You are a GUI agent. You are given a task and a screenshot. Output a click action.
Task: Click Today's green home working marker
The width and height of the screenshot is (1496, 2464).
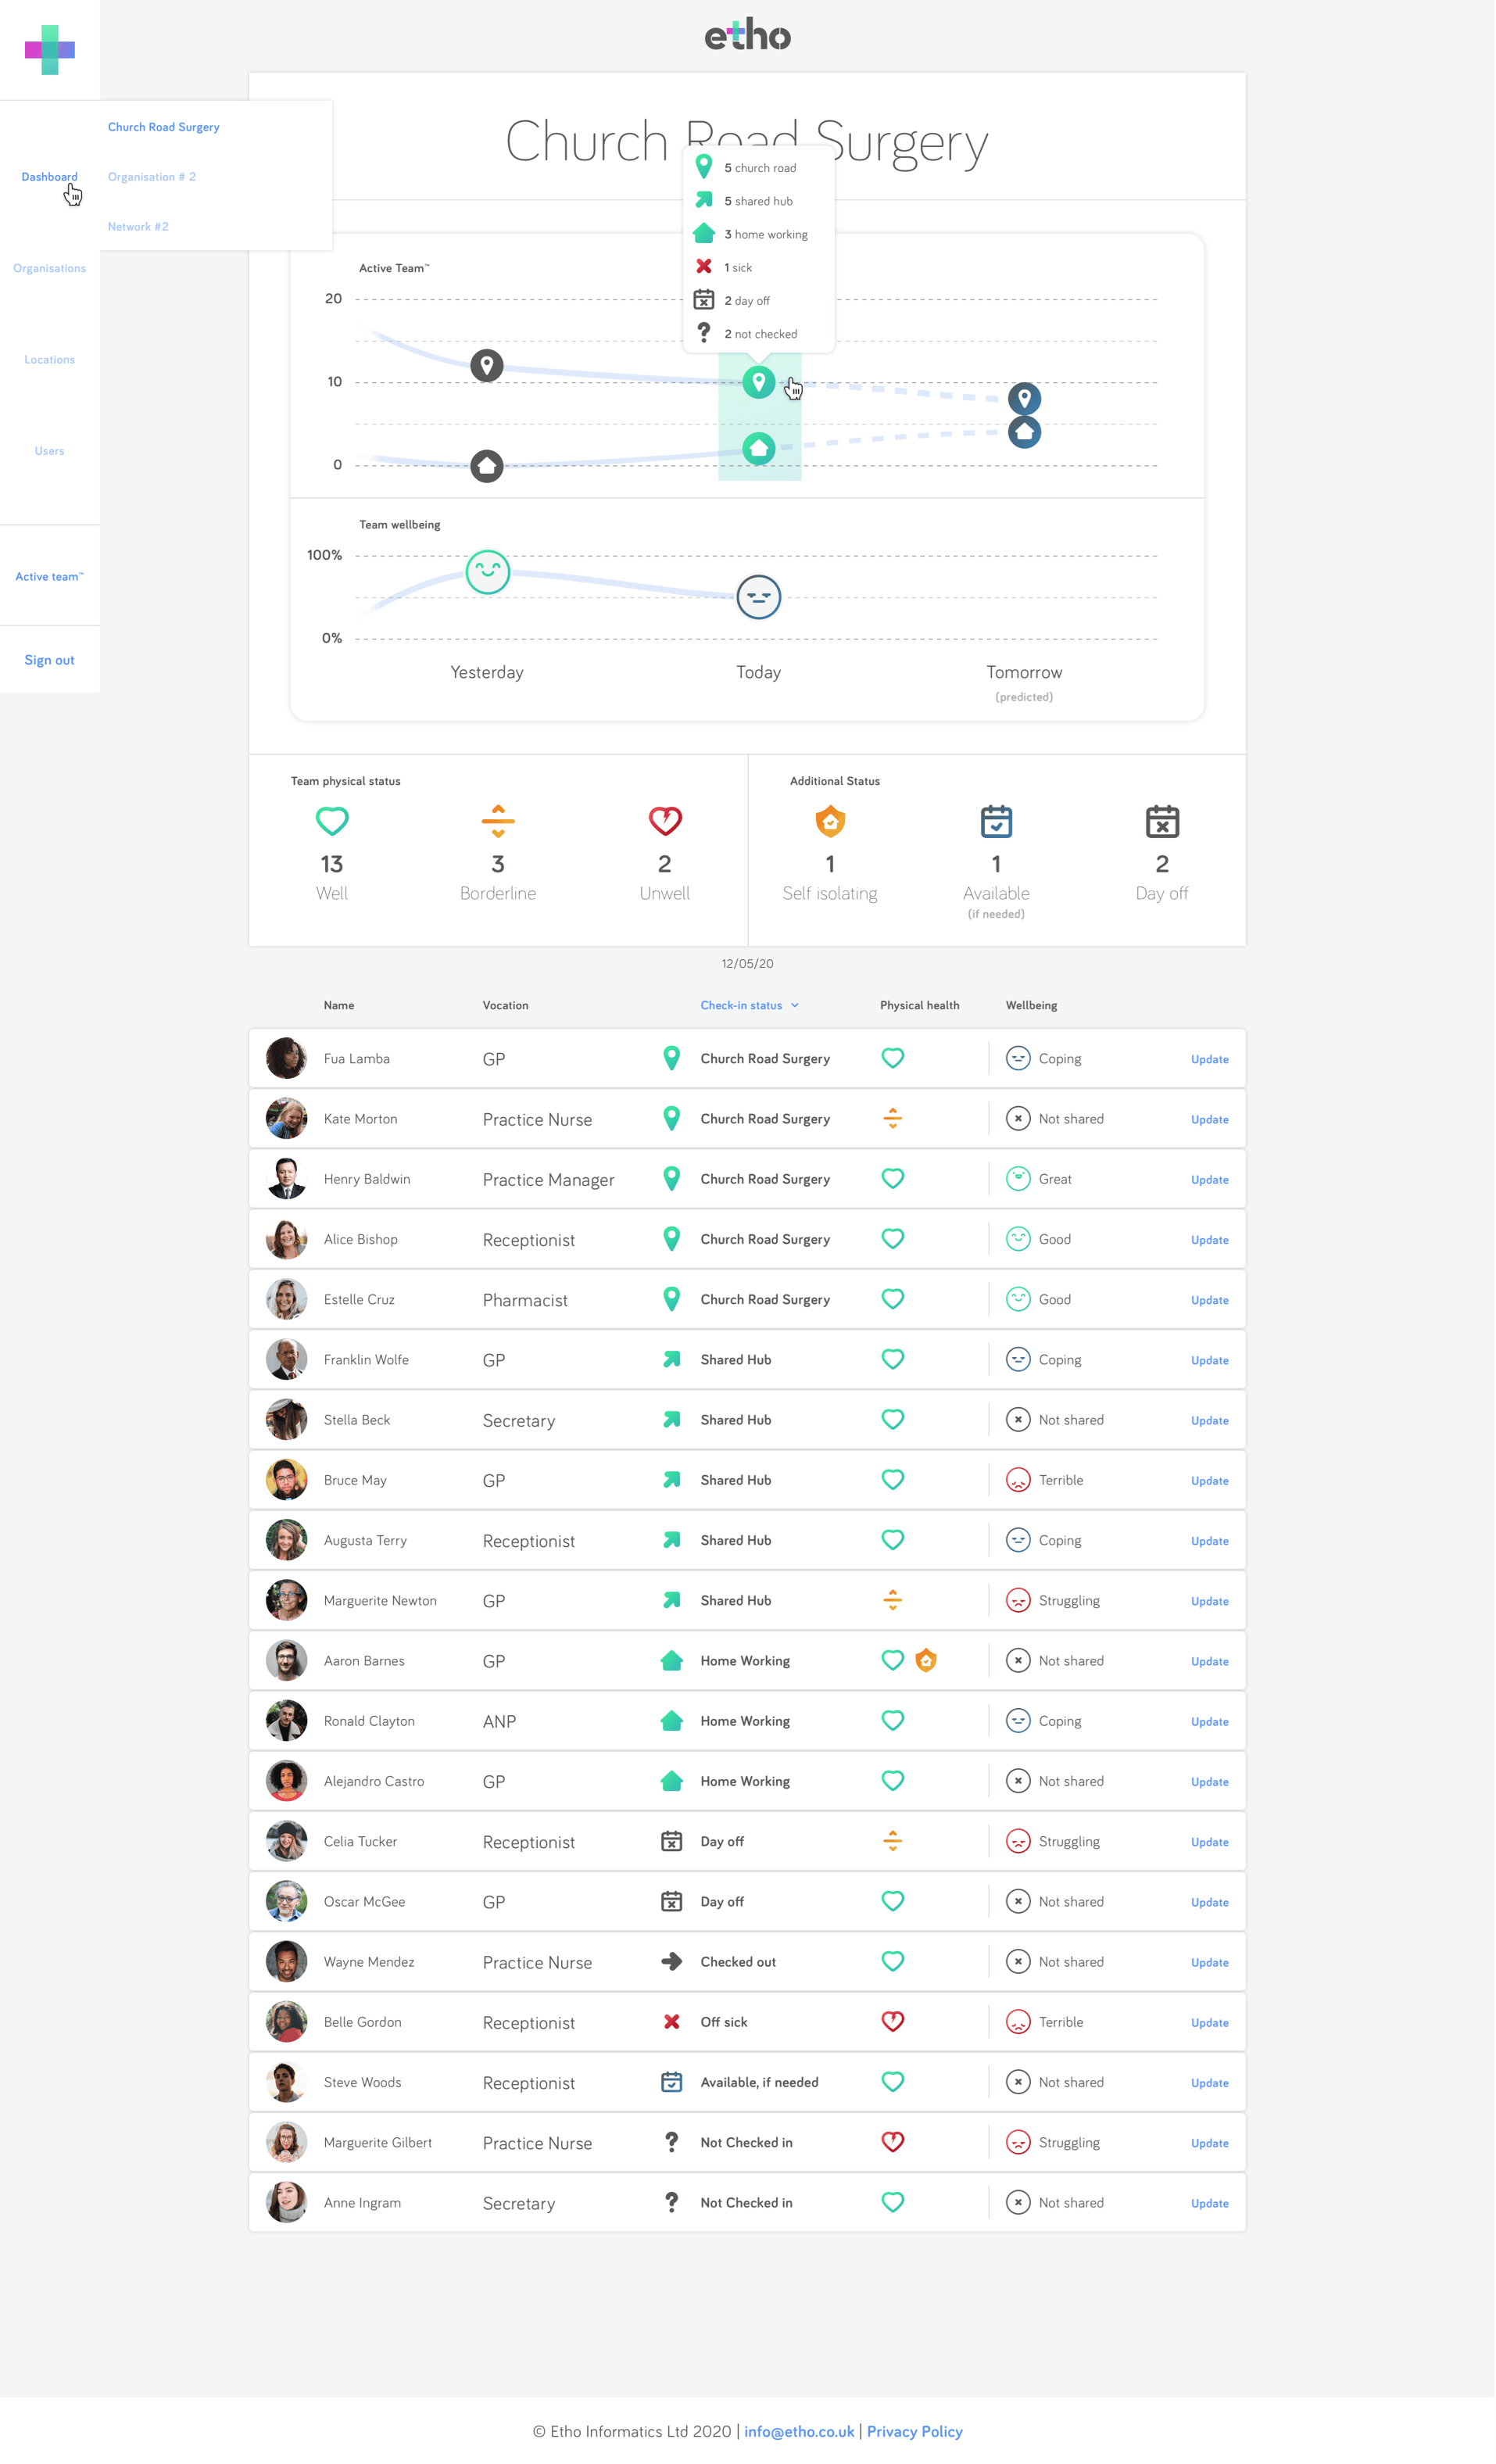758,448
